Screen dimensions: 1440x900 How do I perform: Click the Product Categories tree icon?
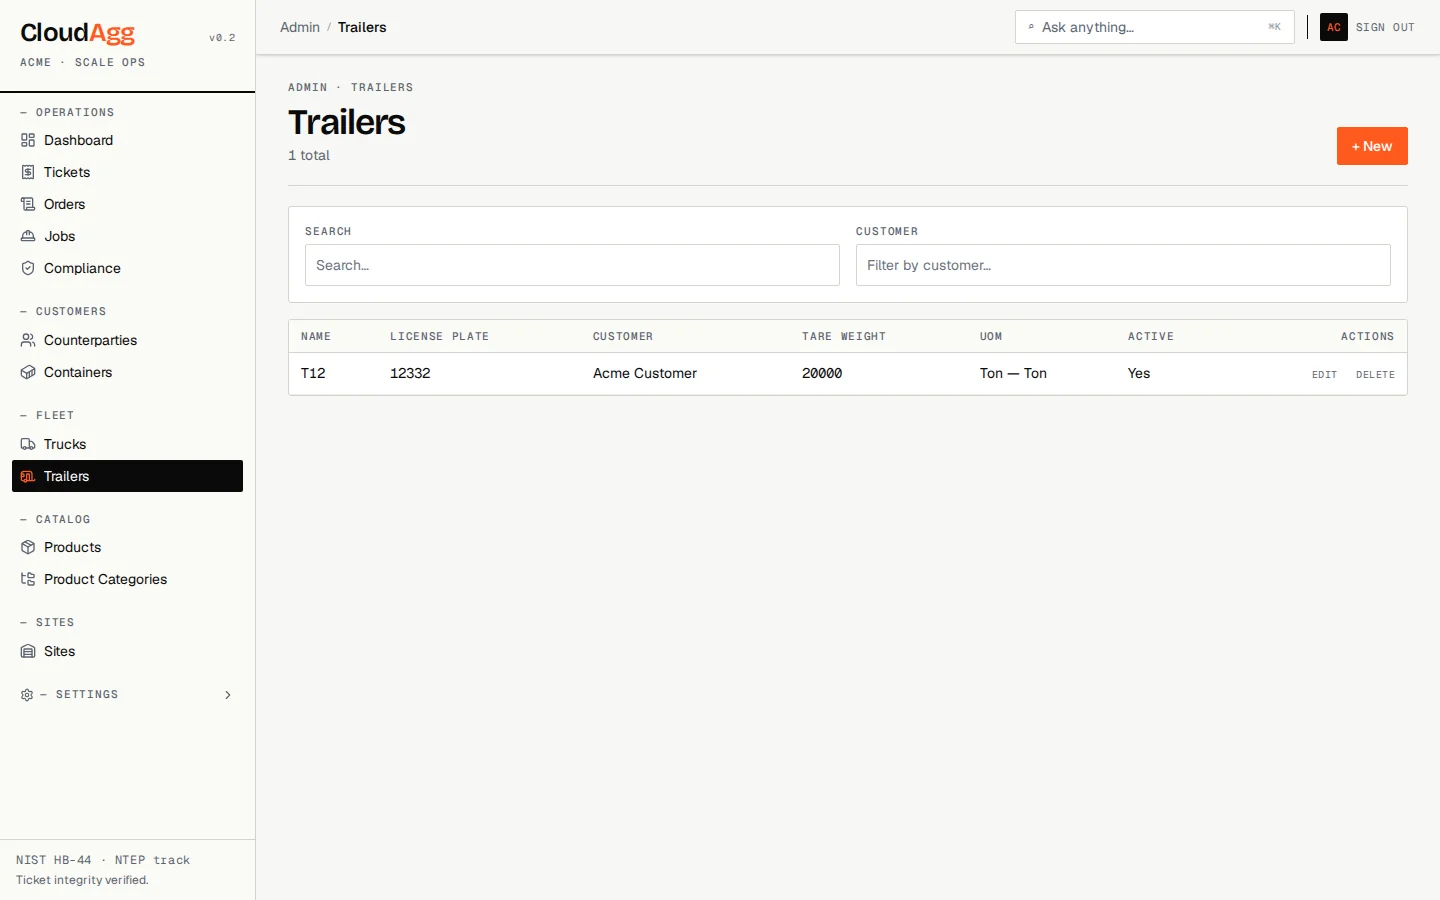pos(28,579)
